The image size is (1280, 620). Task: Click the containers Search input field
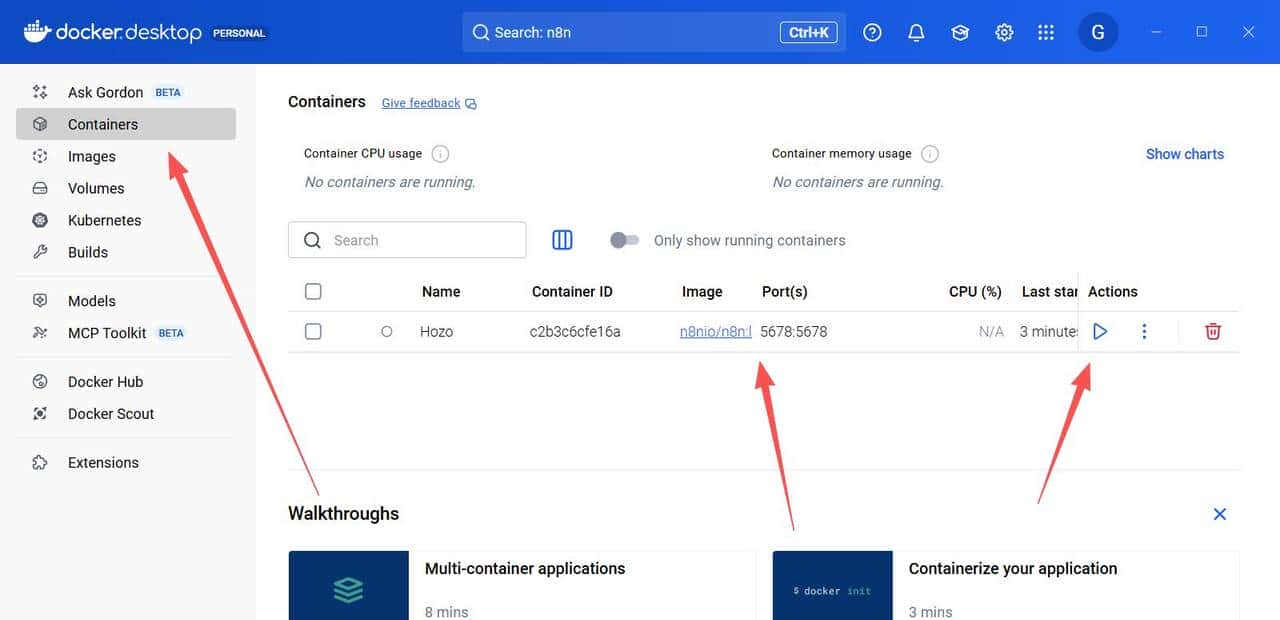click(x=420, y=240)
